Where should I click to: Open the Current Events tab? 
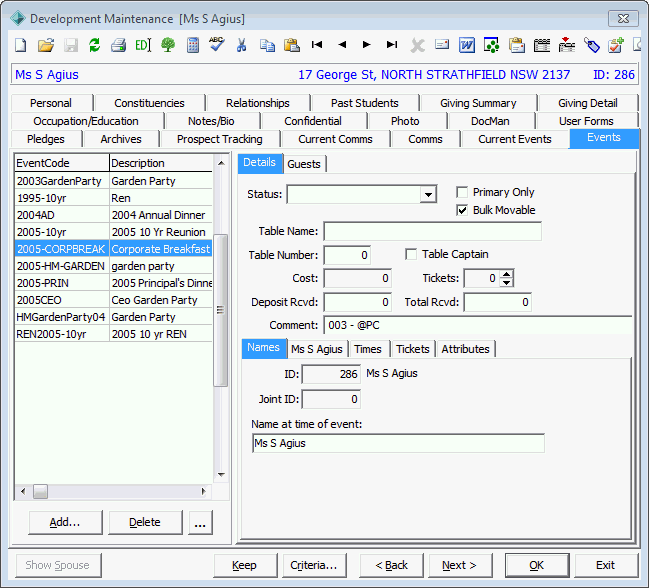click(x=515, y=139)
